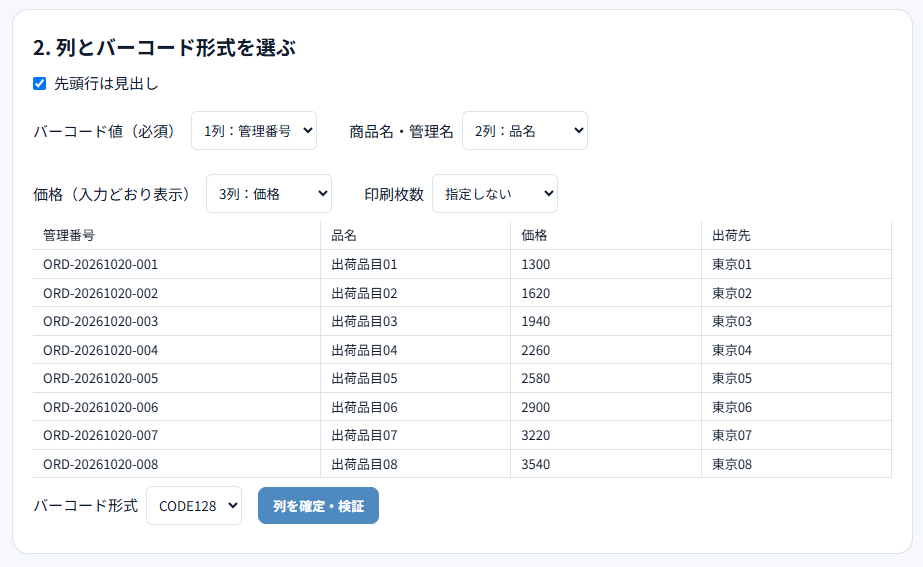Viewport: 923px width, 567px height.
Task: Select cell ORD-20261020-004
Action: [x=177, y=350]
